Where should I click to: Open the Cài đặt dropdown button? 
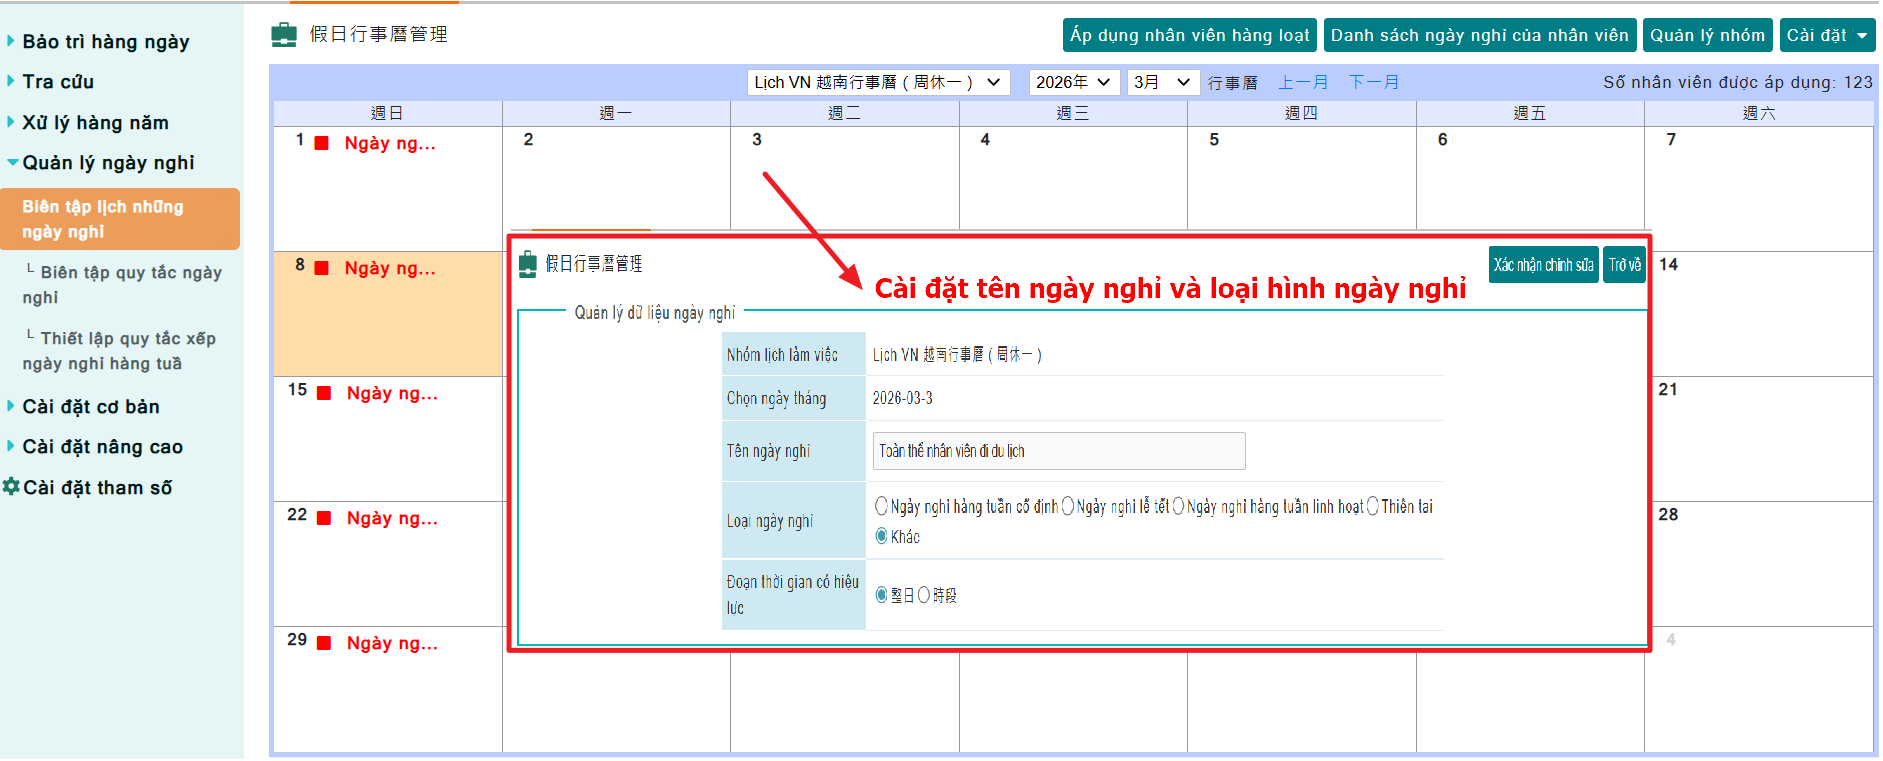(x=1827, y=35)
